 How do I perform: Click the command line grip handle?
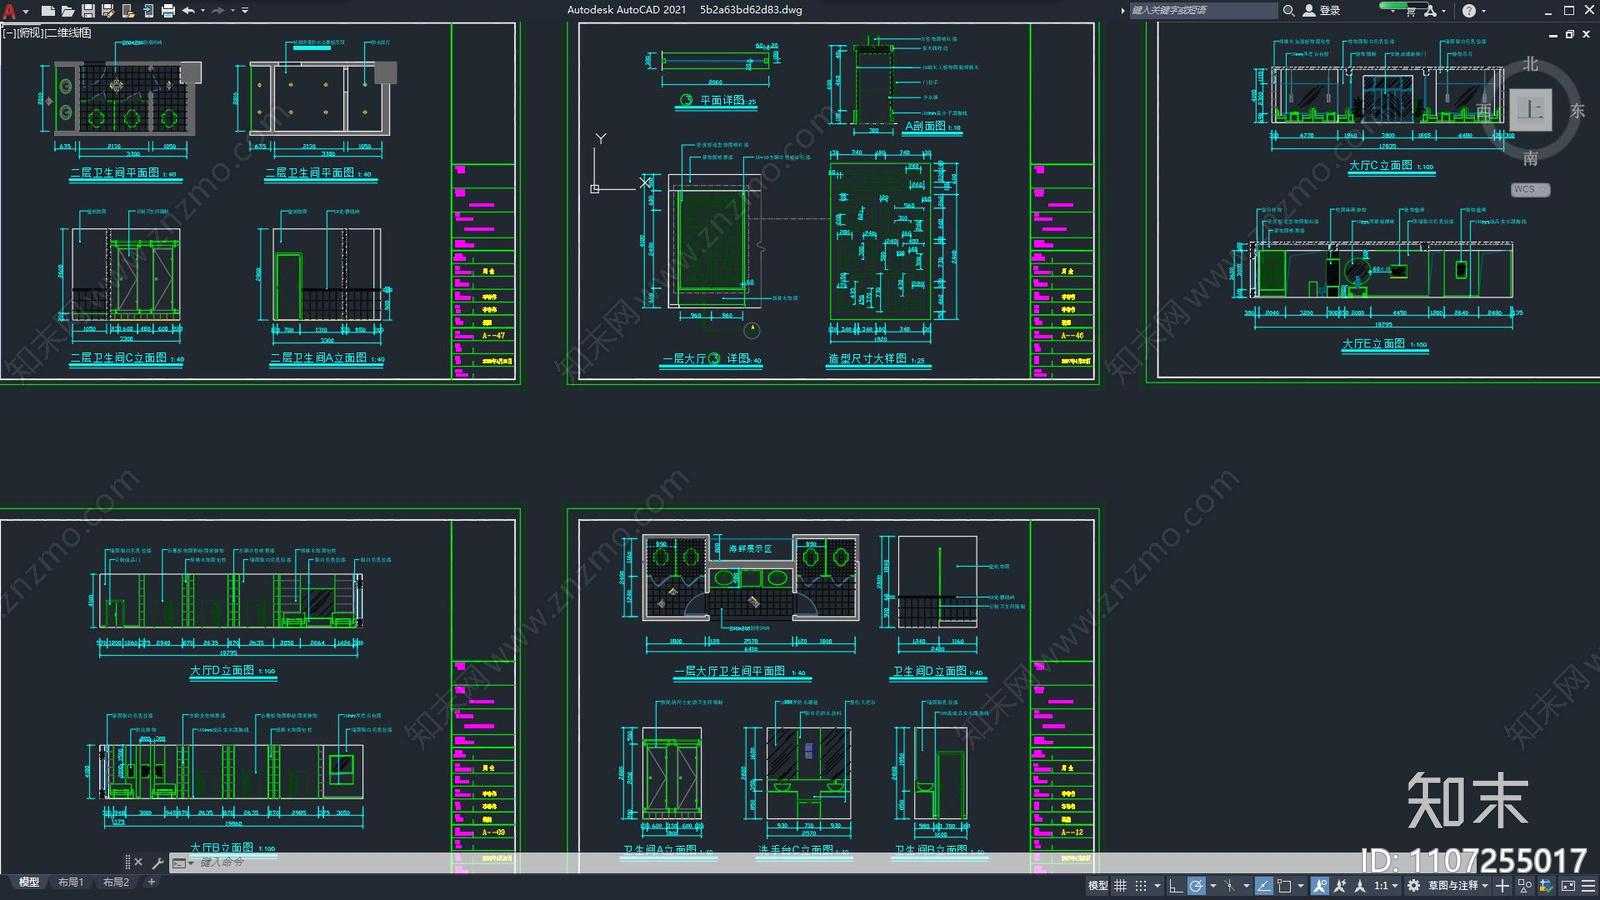coord(127,862)
